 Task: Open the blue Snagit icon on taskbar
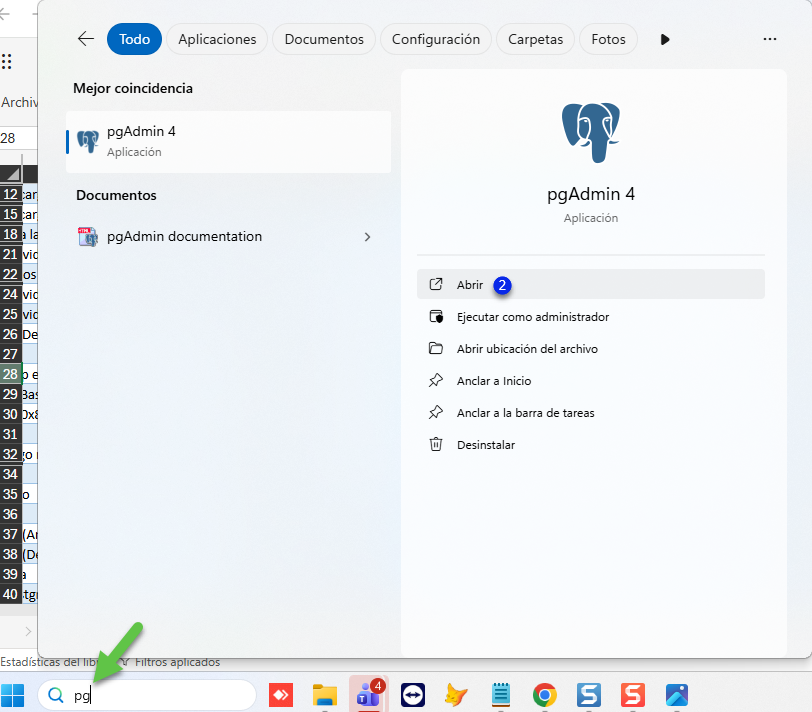589,695
